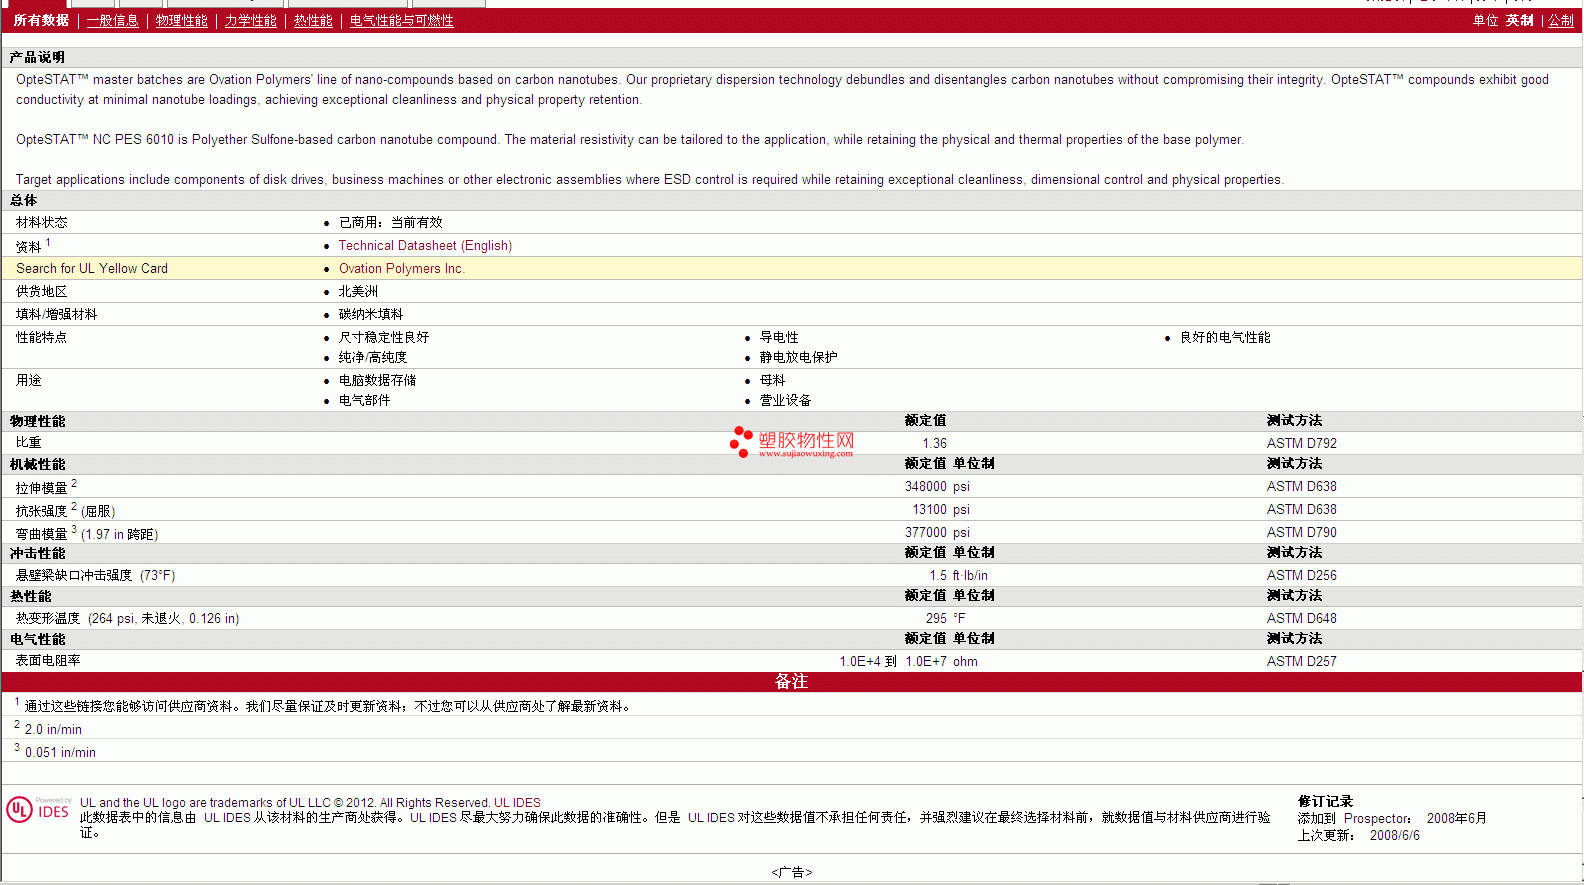This screenshot has height=885, width=1584.
Task: Select the 资料 row label
Action: tap(28, 246)
